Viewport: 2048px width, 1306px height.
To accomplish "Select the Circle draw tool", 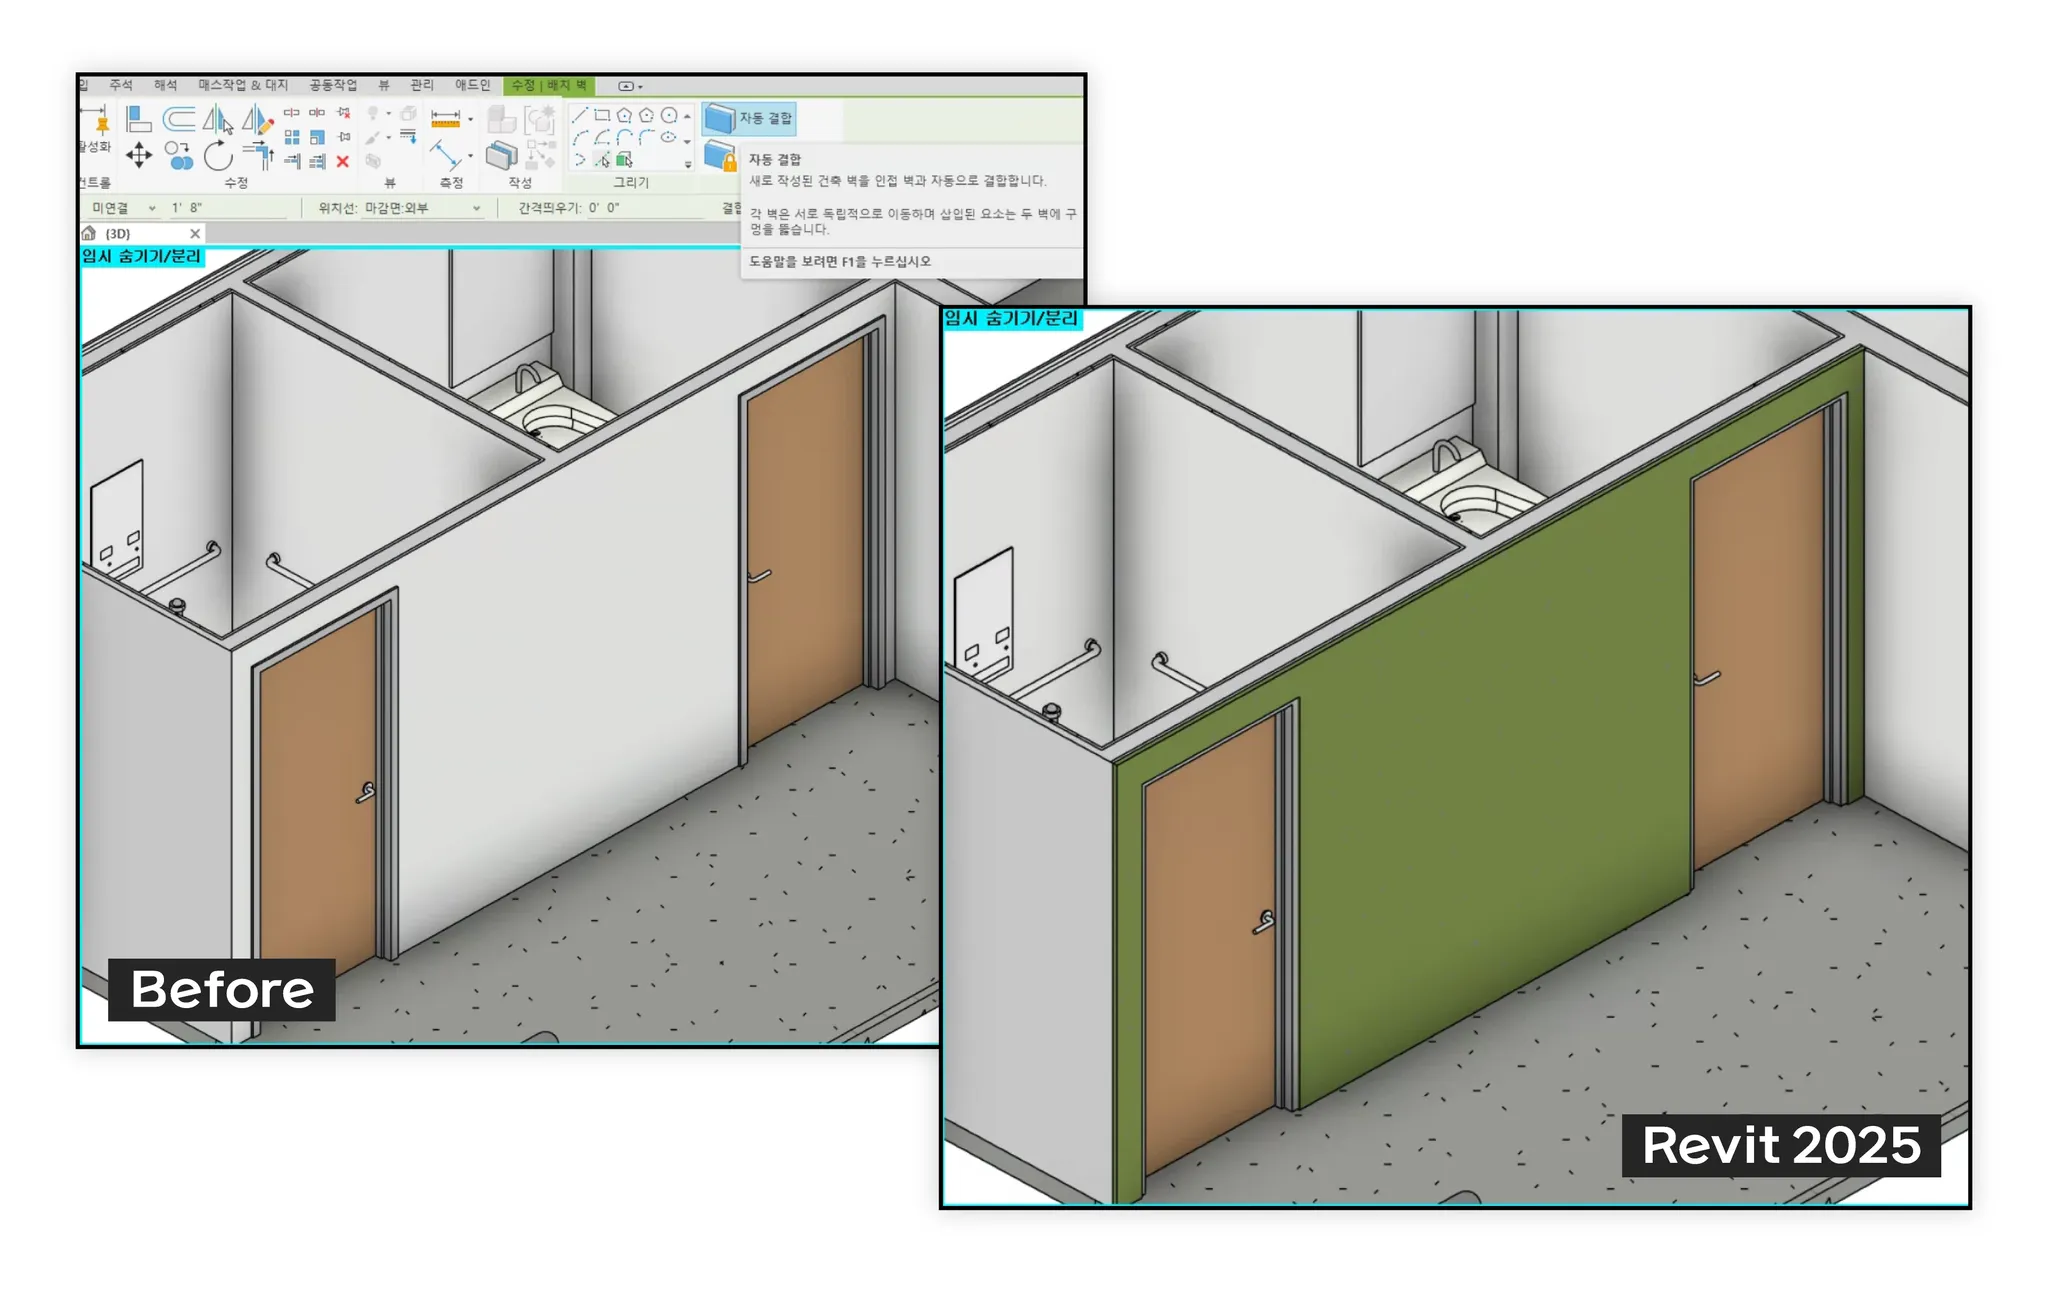I will pyautogui.click(x=669, y=115).
